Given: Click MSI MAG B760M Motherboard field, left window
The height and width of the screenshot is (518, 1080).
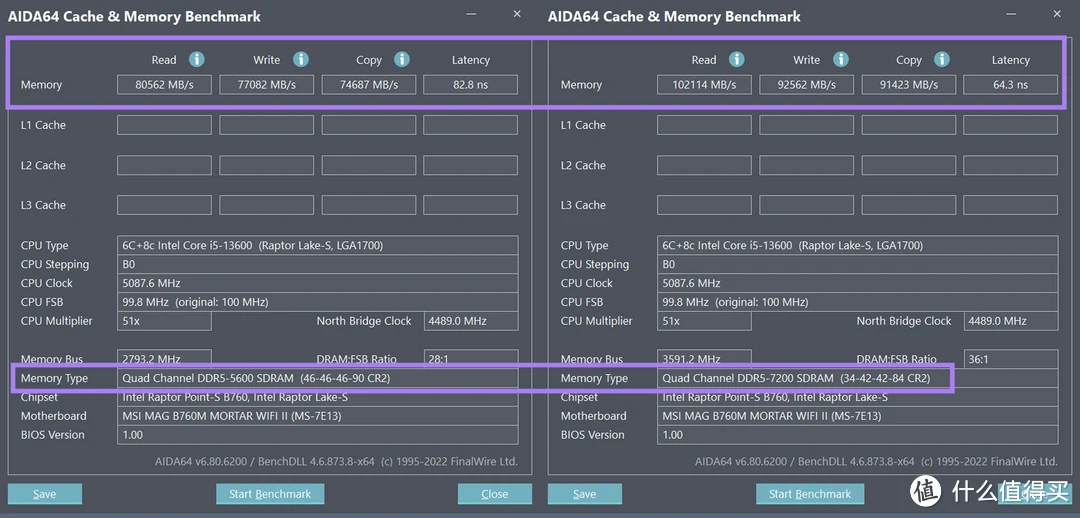Looking at the screenshot, I should (318, 416).
